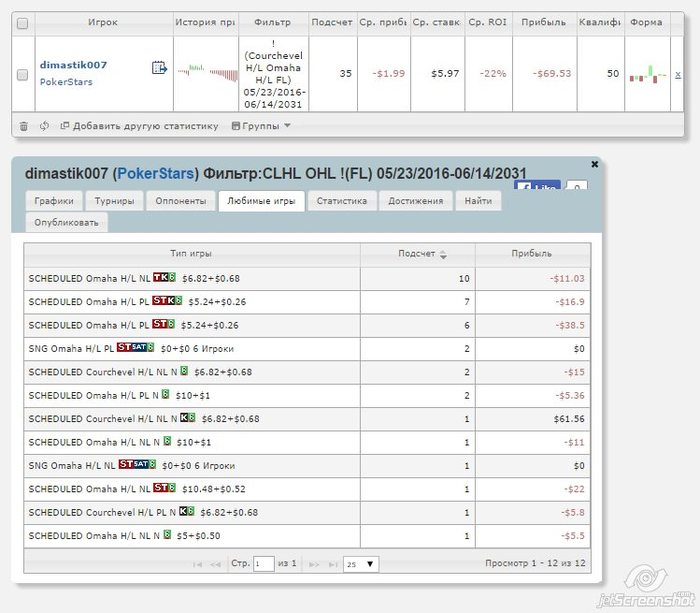
Task: Click the refresh icon in the toolbar
Action: [x=44, y=126]
